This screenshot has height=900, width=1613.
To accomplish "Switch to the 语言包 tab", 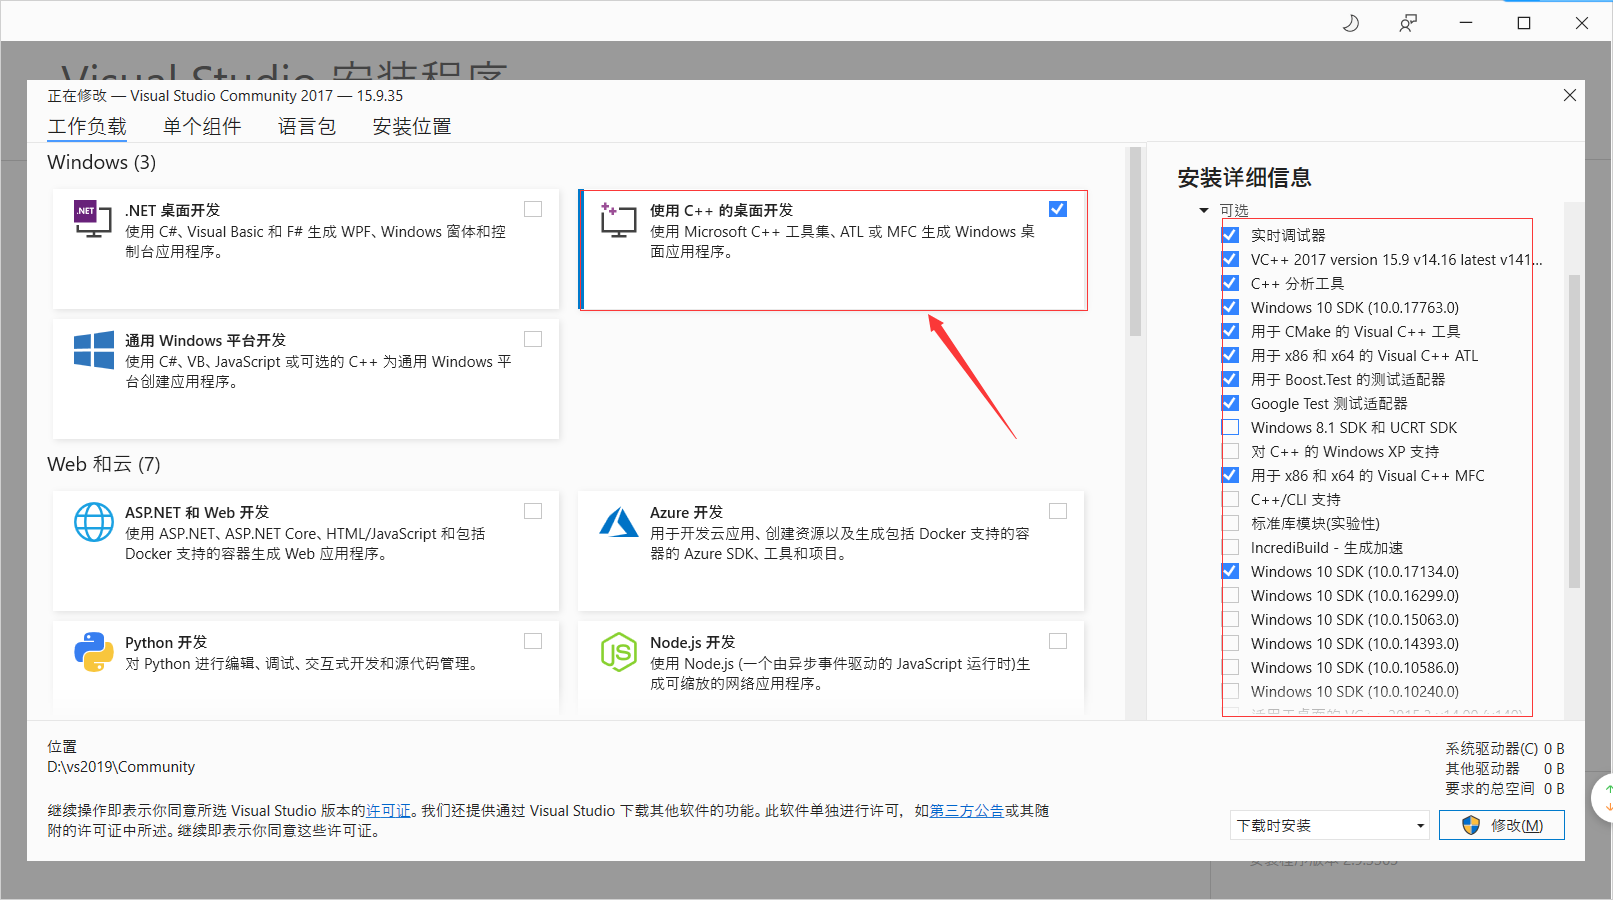I will (x=307, y=127).
